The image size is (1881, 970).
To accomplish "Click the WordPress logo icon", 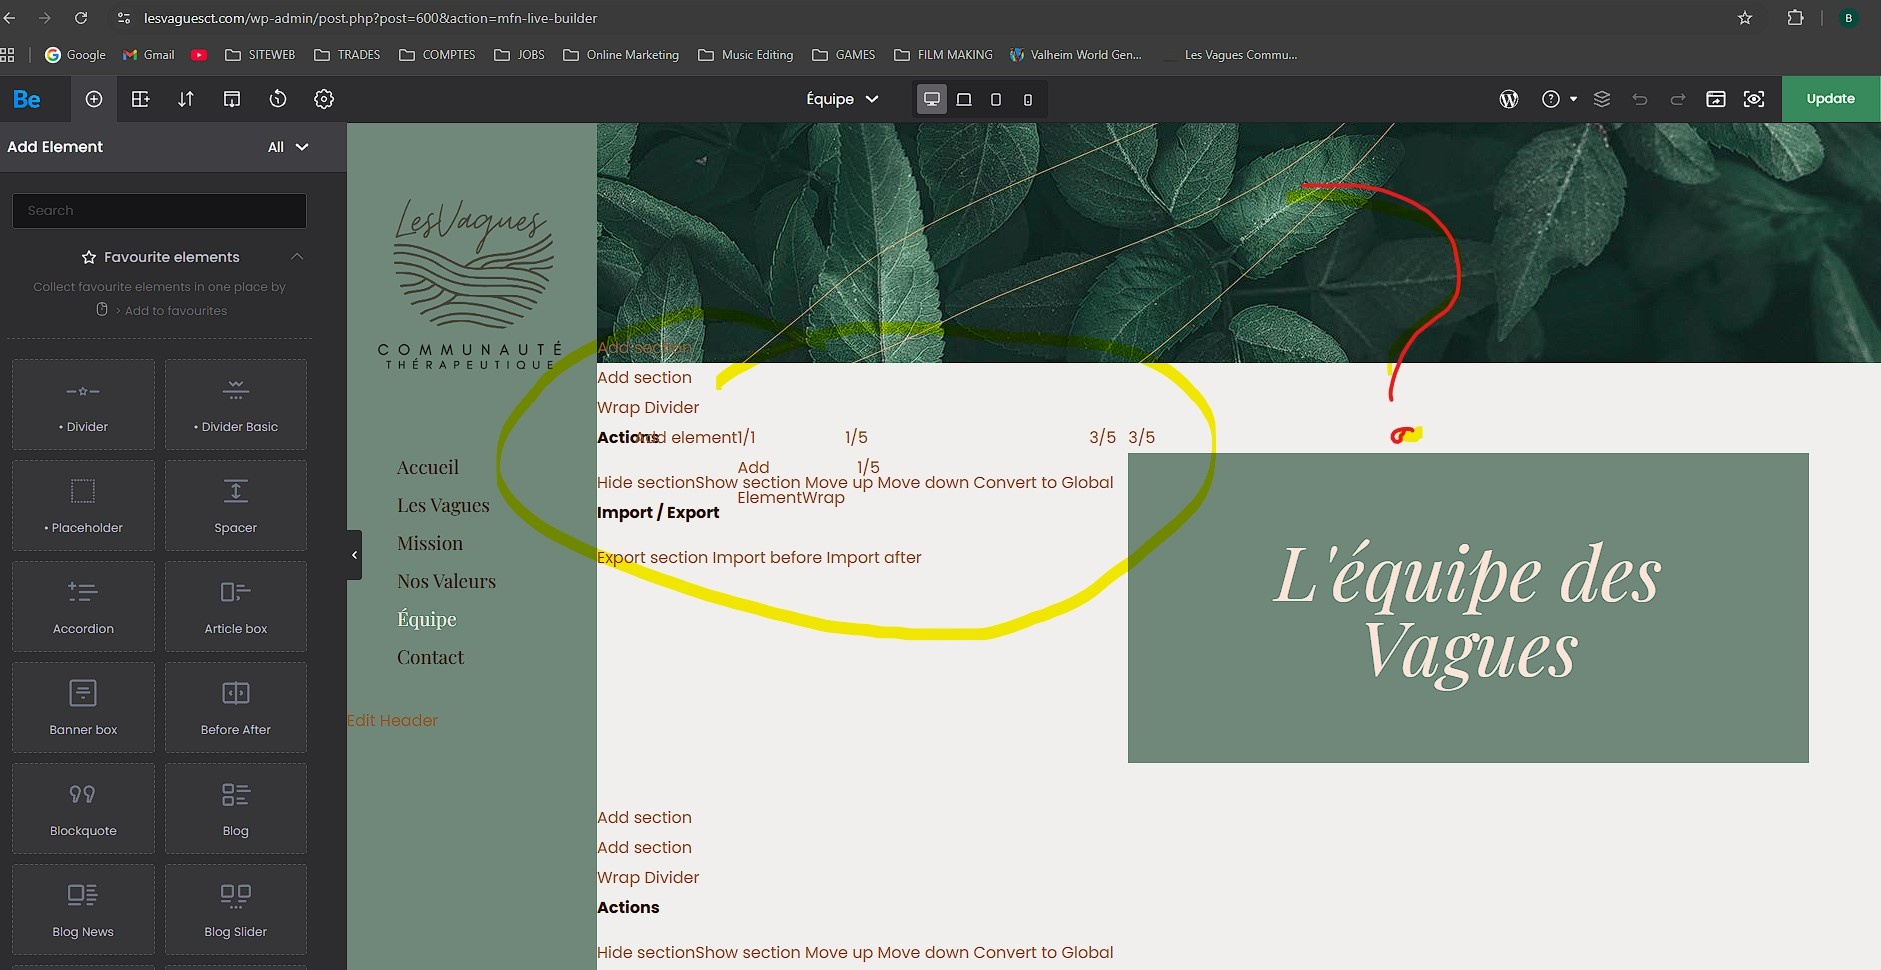I will pos(1509,99).
